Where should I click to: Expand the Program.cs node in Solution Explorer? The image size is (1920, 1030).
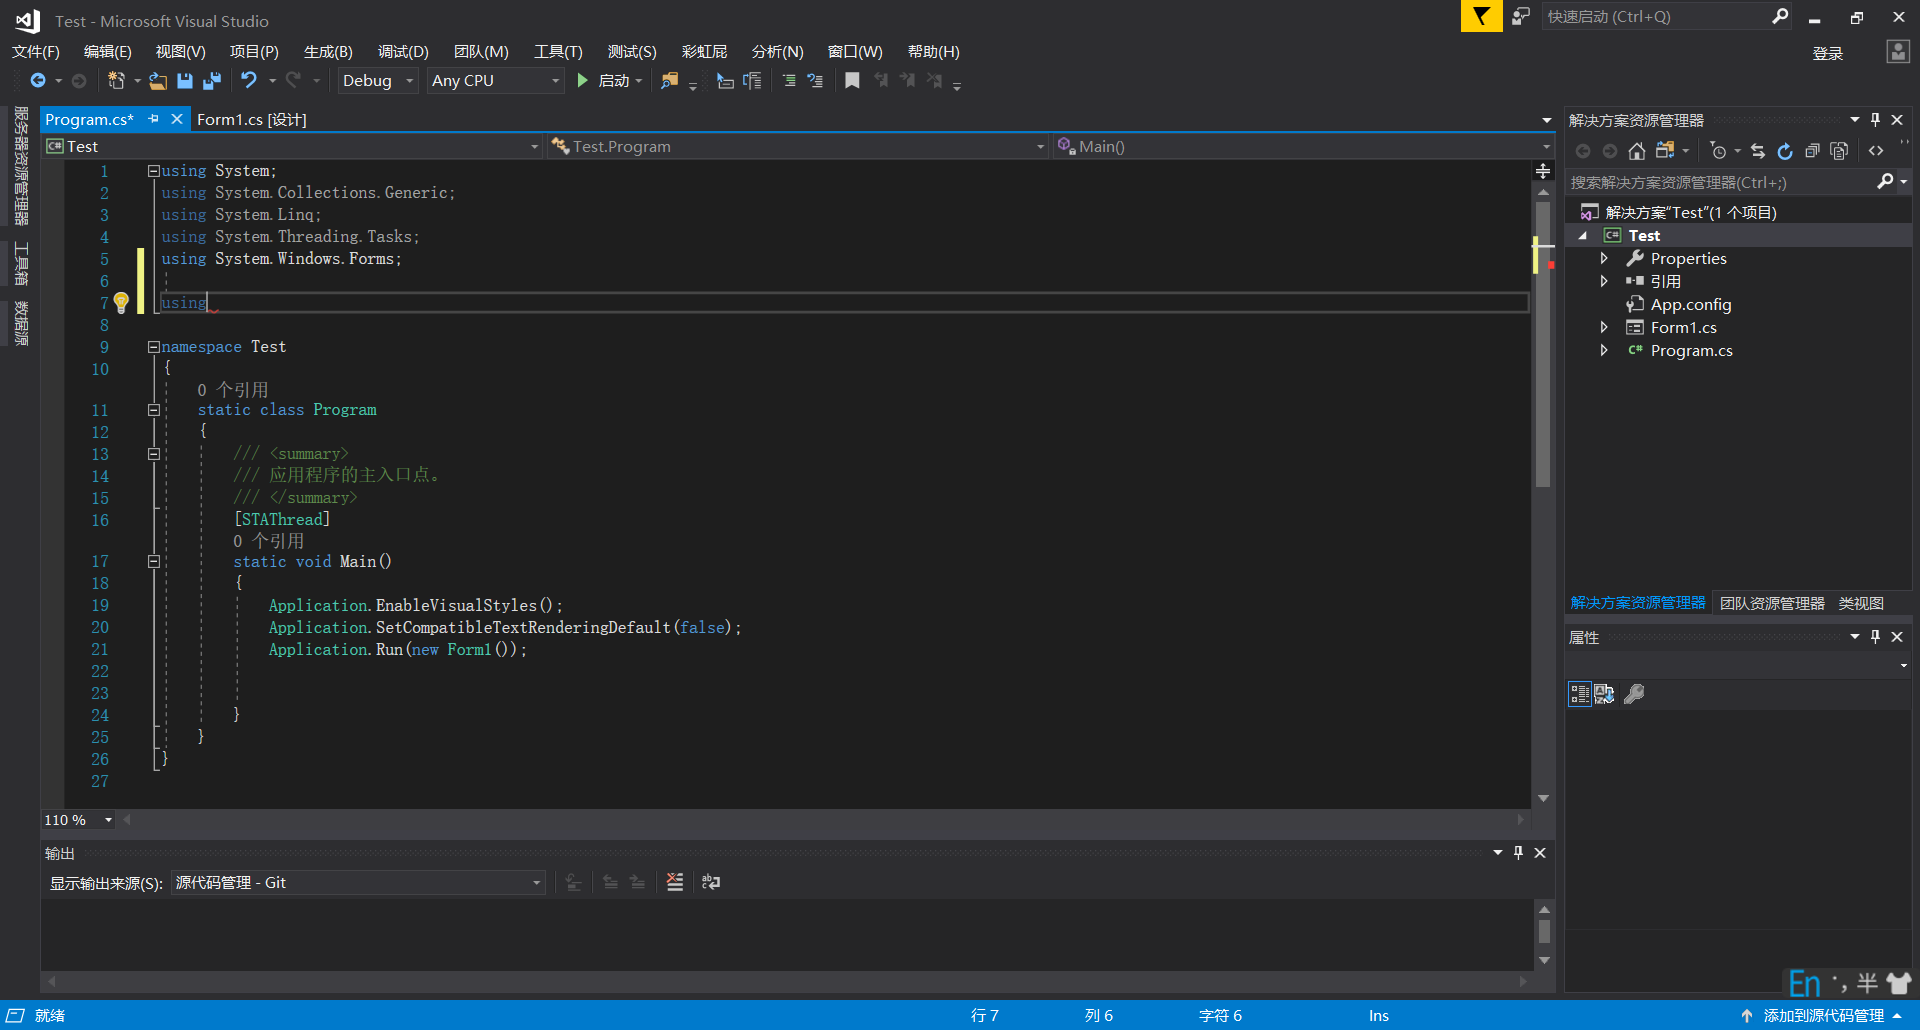[x=1604, y=350]
